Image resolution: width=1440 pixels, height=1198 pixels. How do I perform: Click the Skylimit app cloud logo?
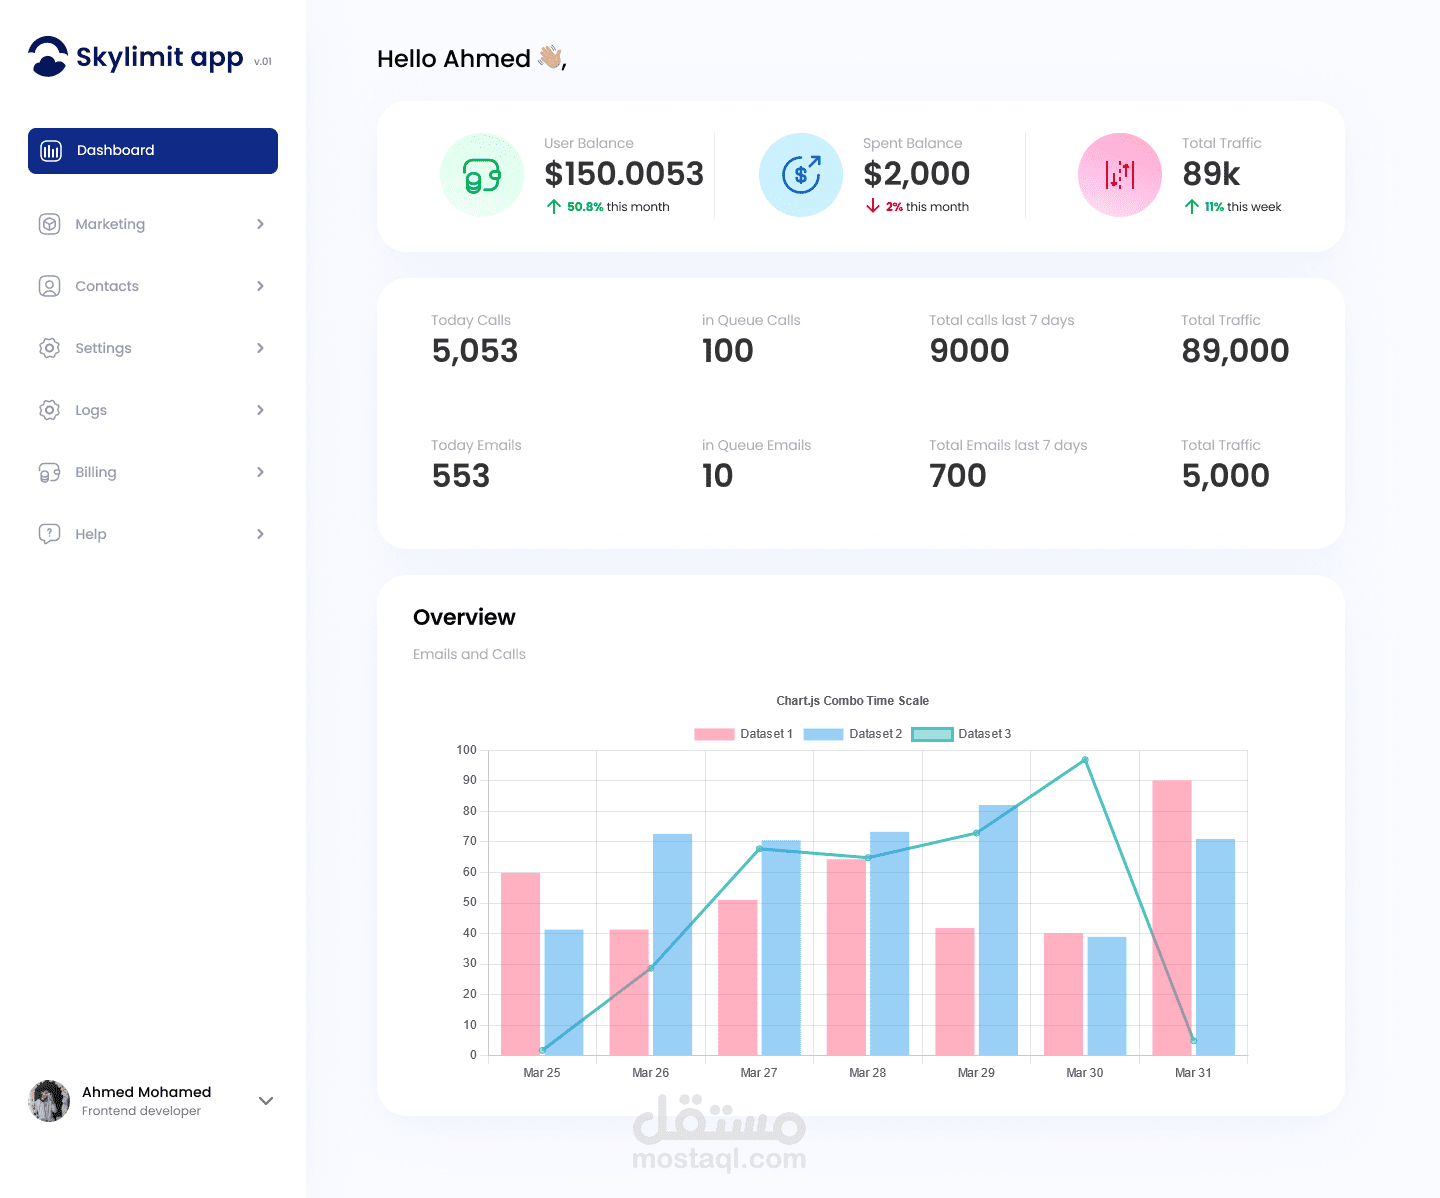click(x=48, y=56)
